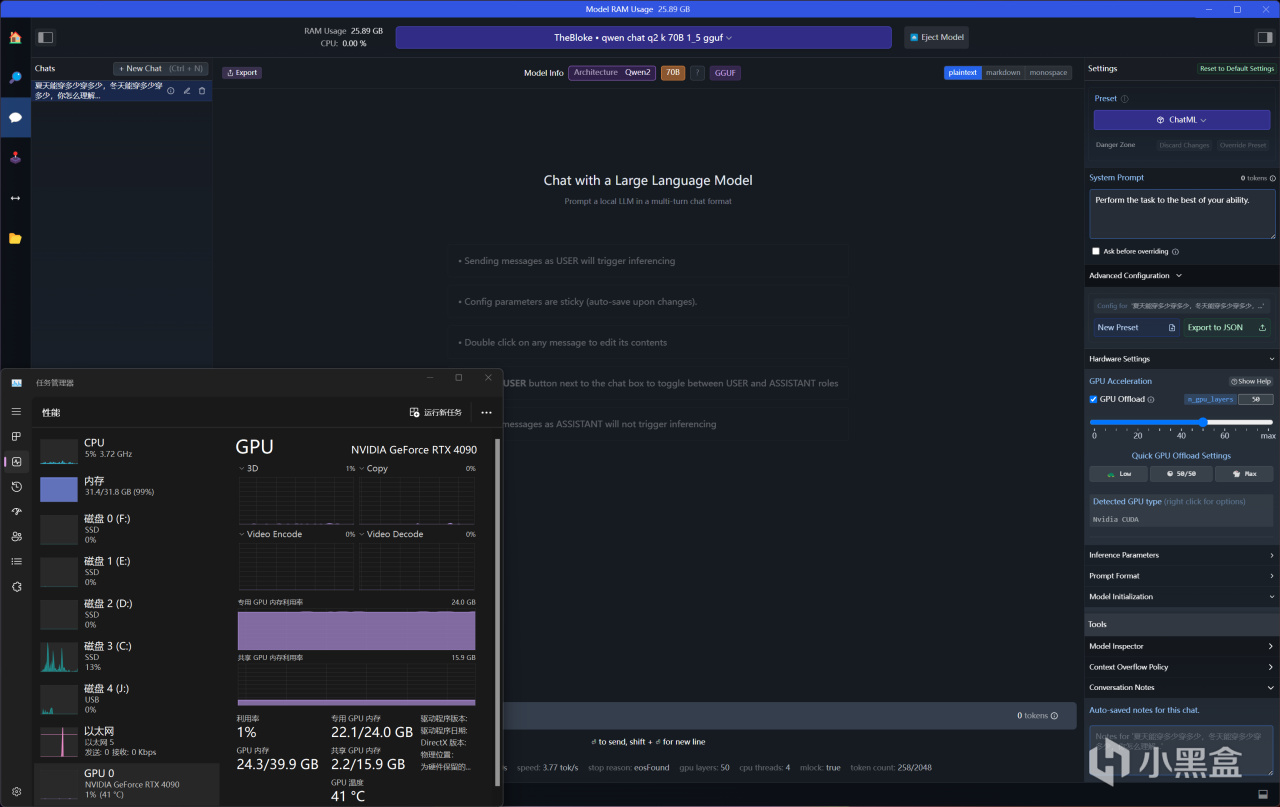Open Startup apps in Task Manager
Screen dimensions: 1280x807
16,511
